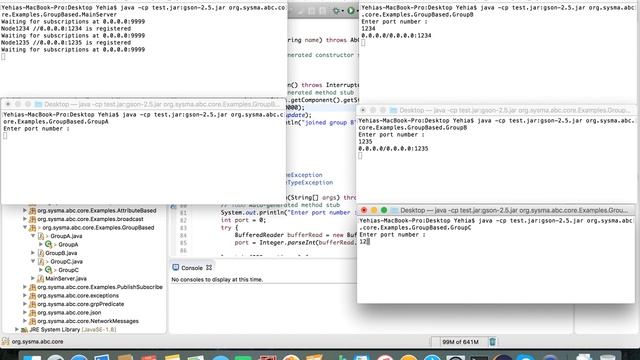Image resolution: width=640 pixels, height=360 pixels.
Task: Expand the GroupB.java node
Action: (x=33, y=253)
